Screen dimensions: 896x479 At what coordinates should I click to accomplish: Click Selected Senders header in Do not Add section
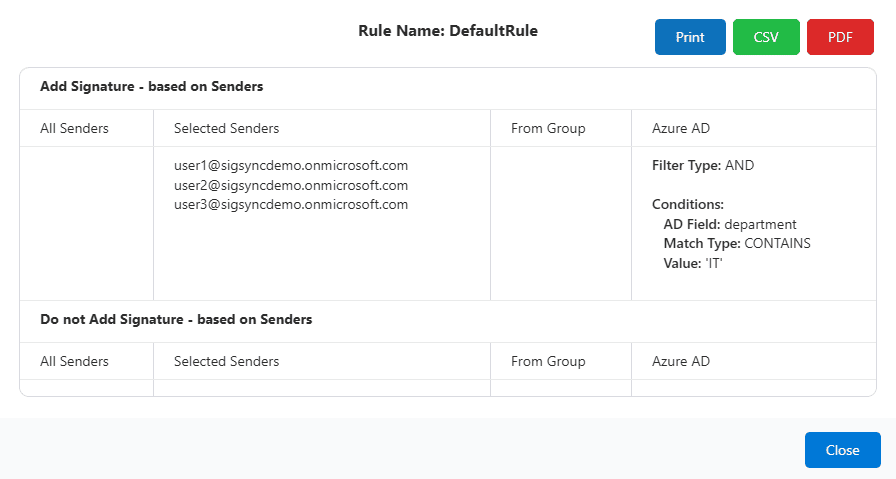(226, 361)
